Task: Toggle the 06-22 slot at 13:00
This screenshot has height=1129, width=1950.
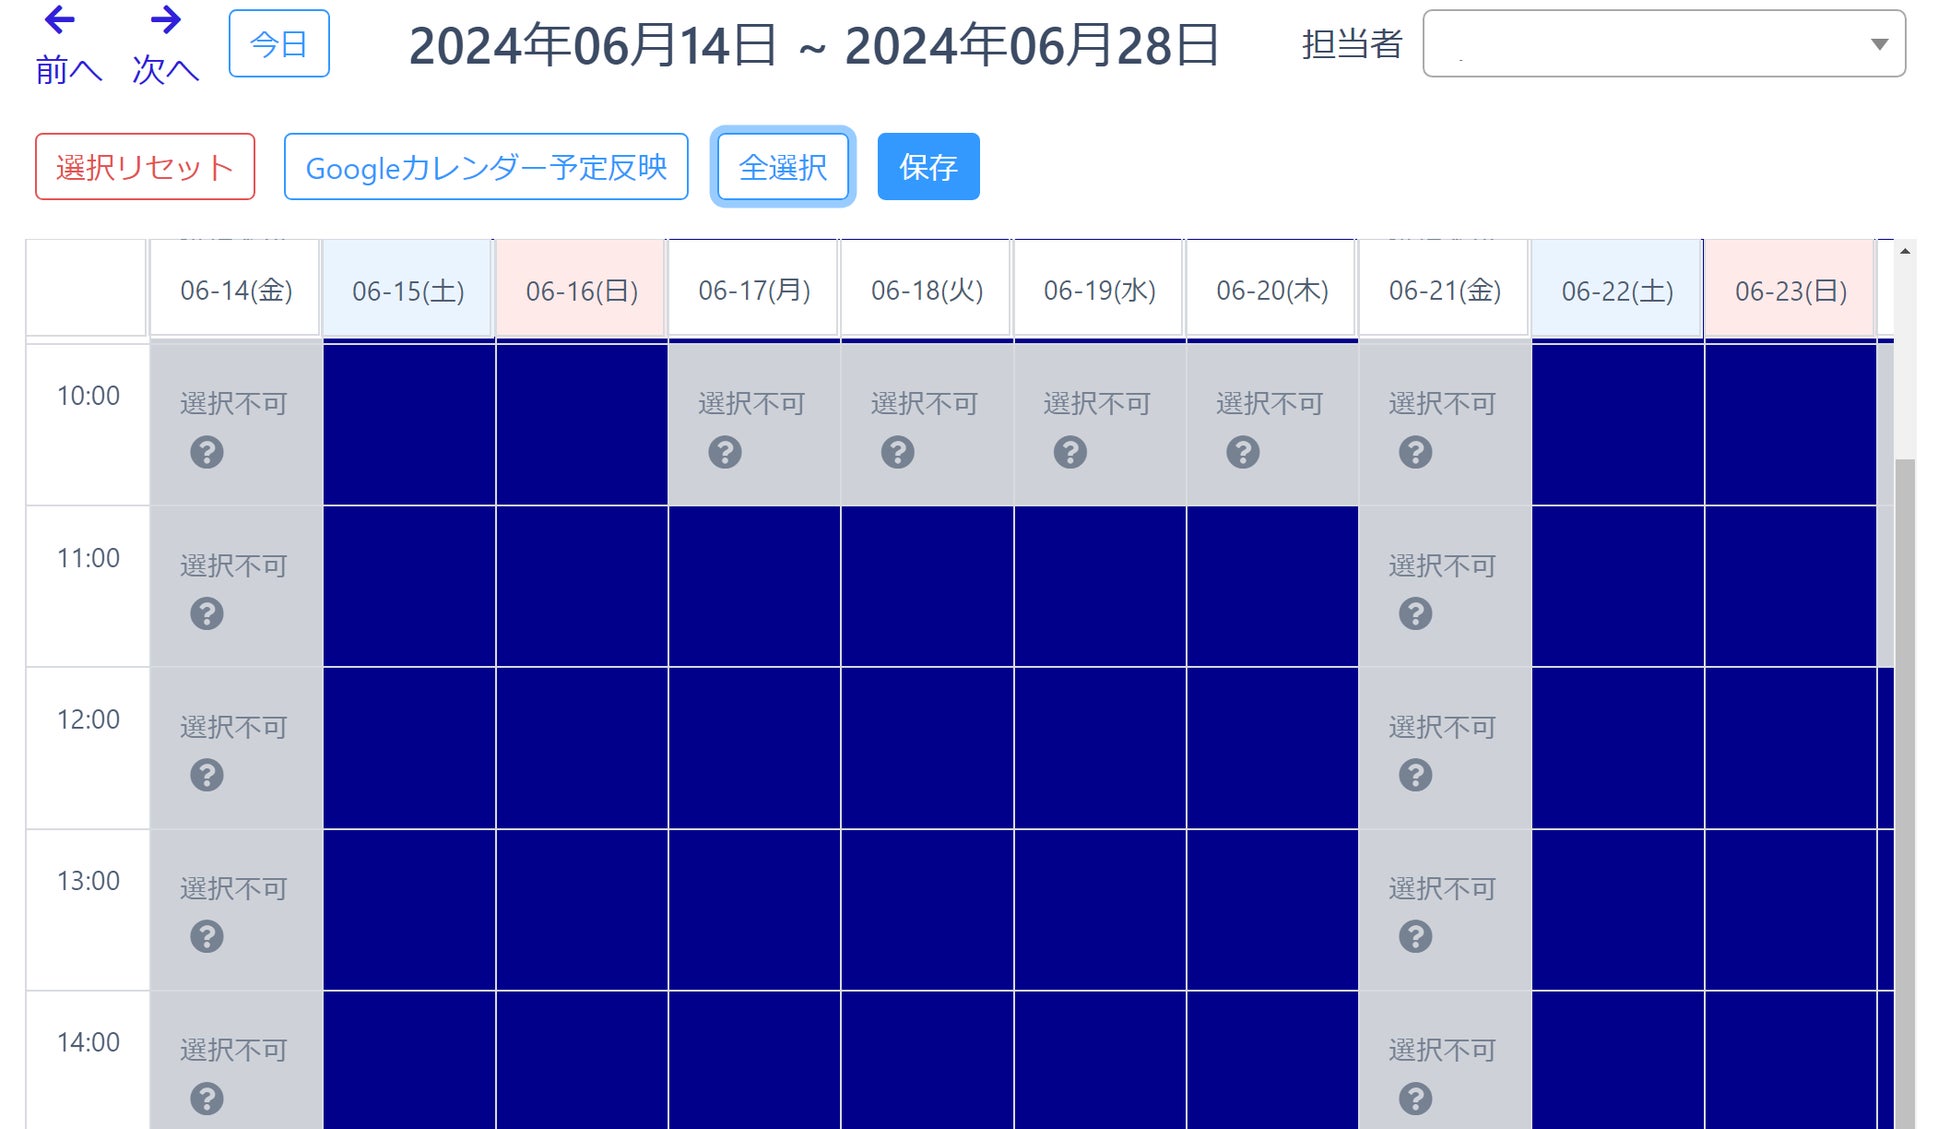Action: [1617, 910]
